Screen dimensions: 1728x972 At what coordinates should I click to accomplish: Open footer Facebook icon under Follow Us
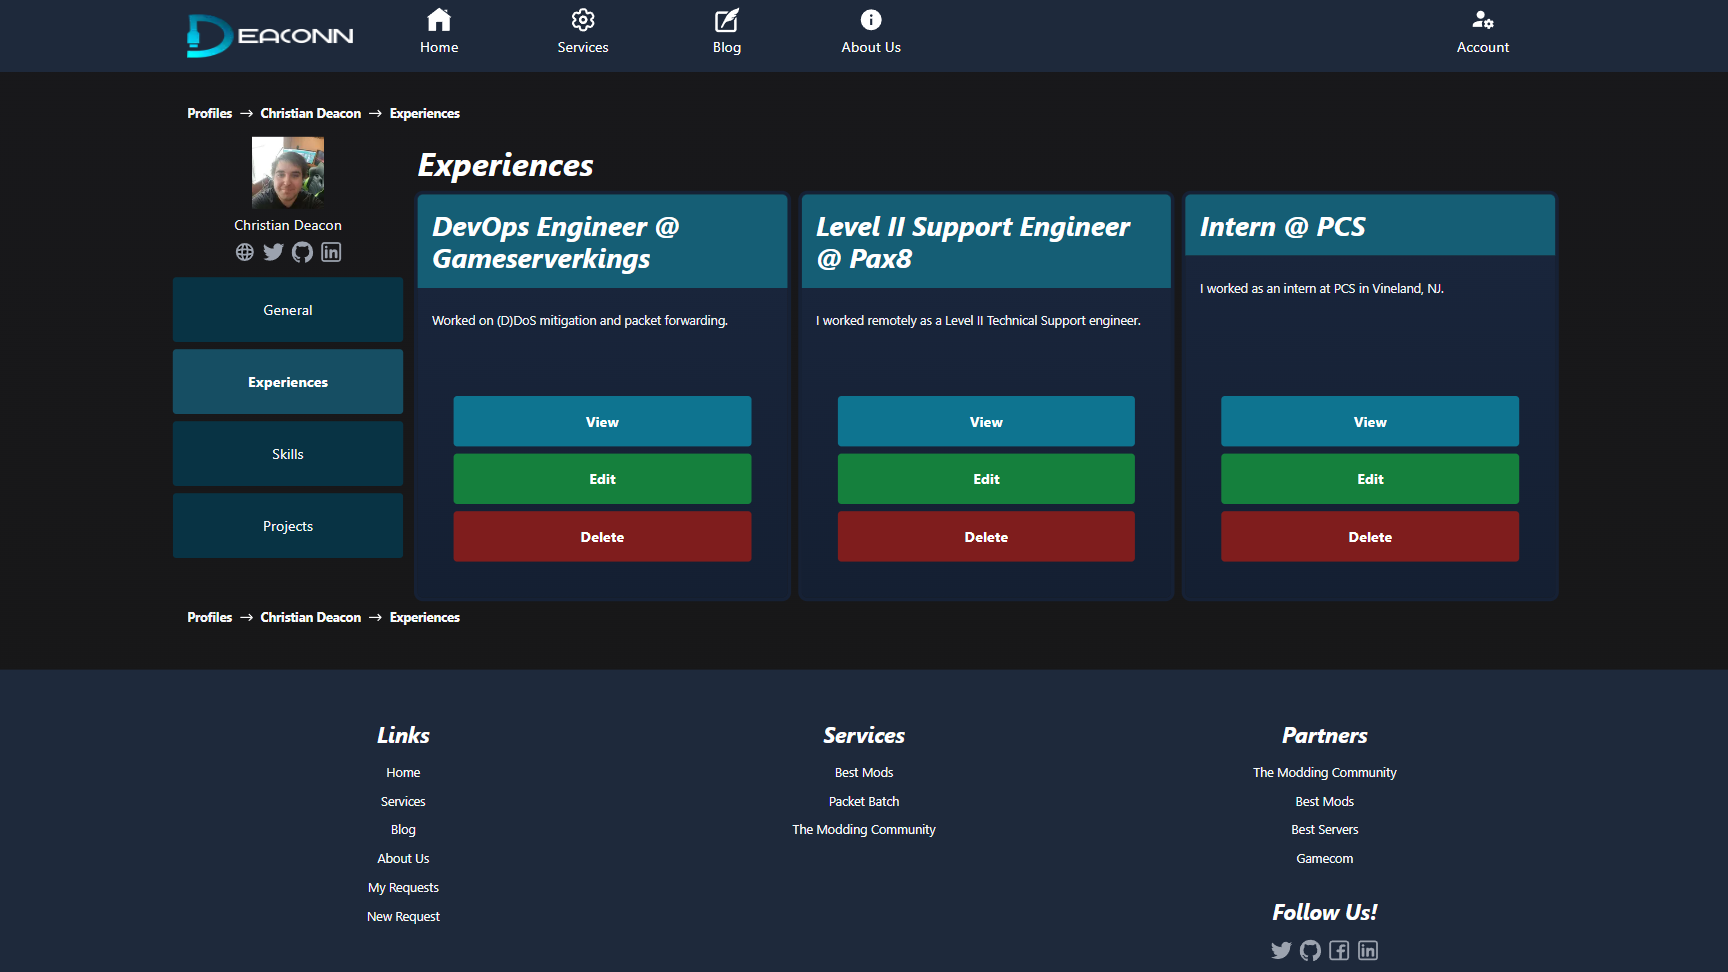(1339, 950)
